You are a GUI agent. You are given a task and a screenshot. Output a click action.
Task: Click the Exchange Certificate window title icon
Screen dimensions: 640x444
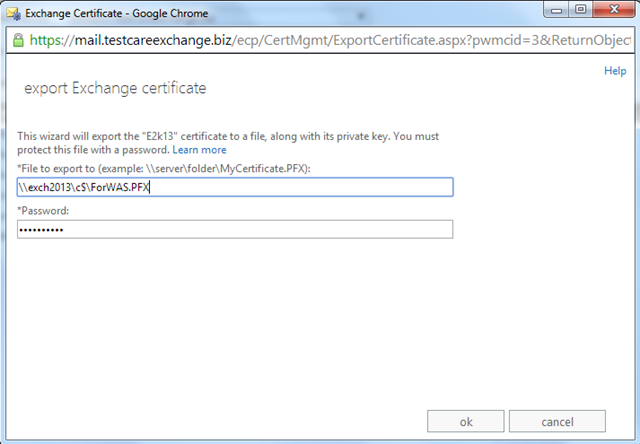click(13, 13)
